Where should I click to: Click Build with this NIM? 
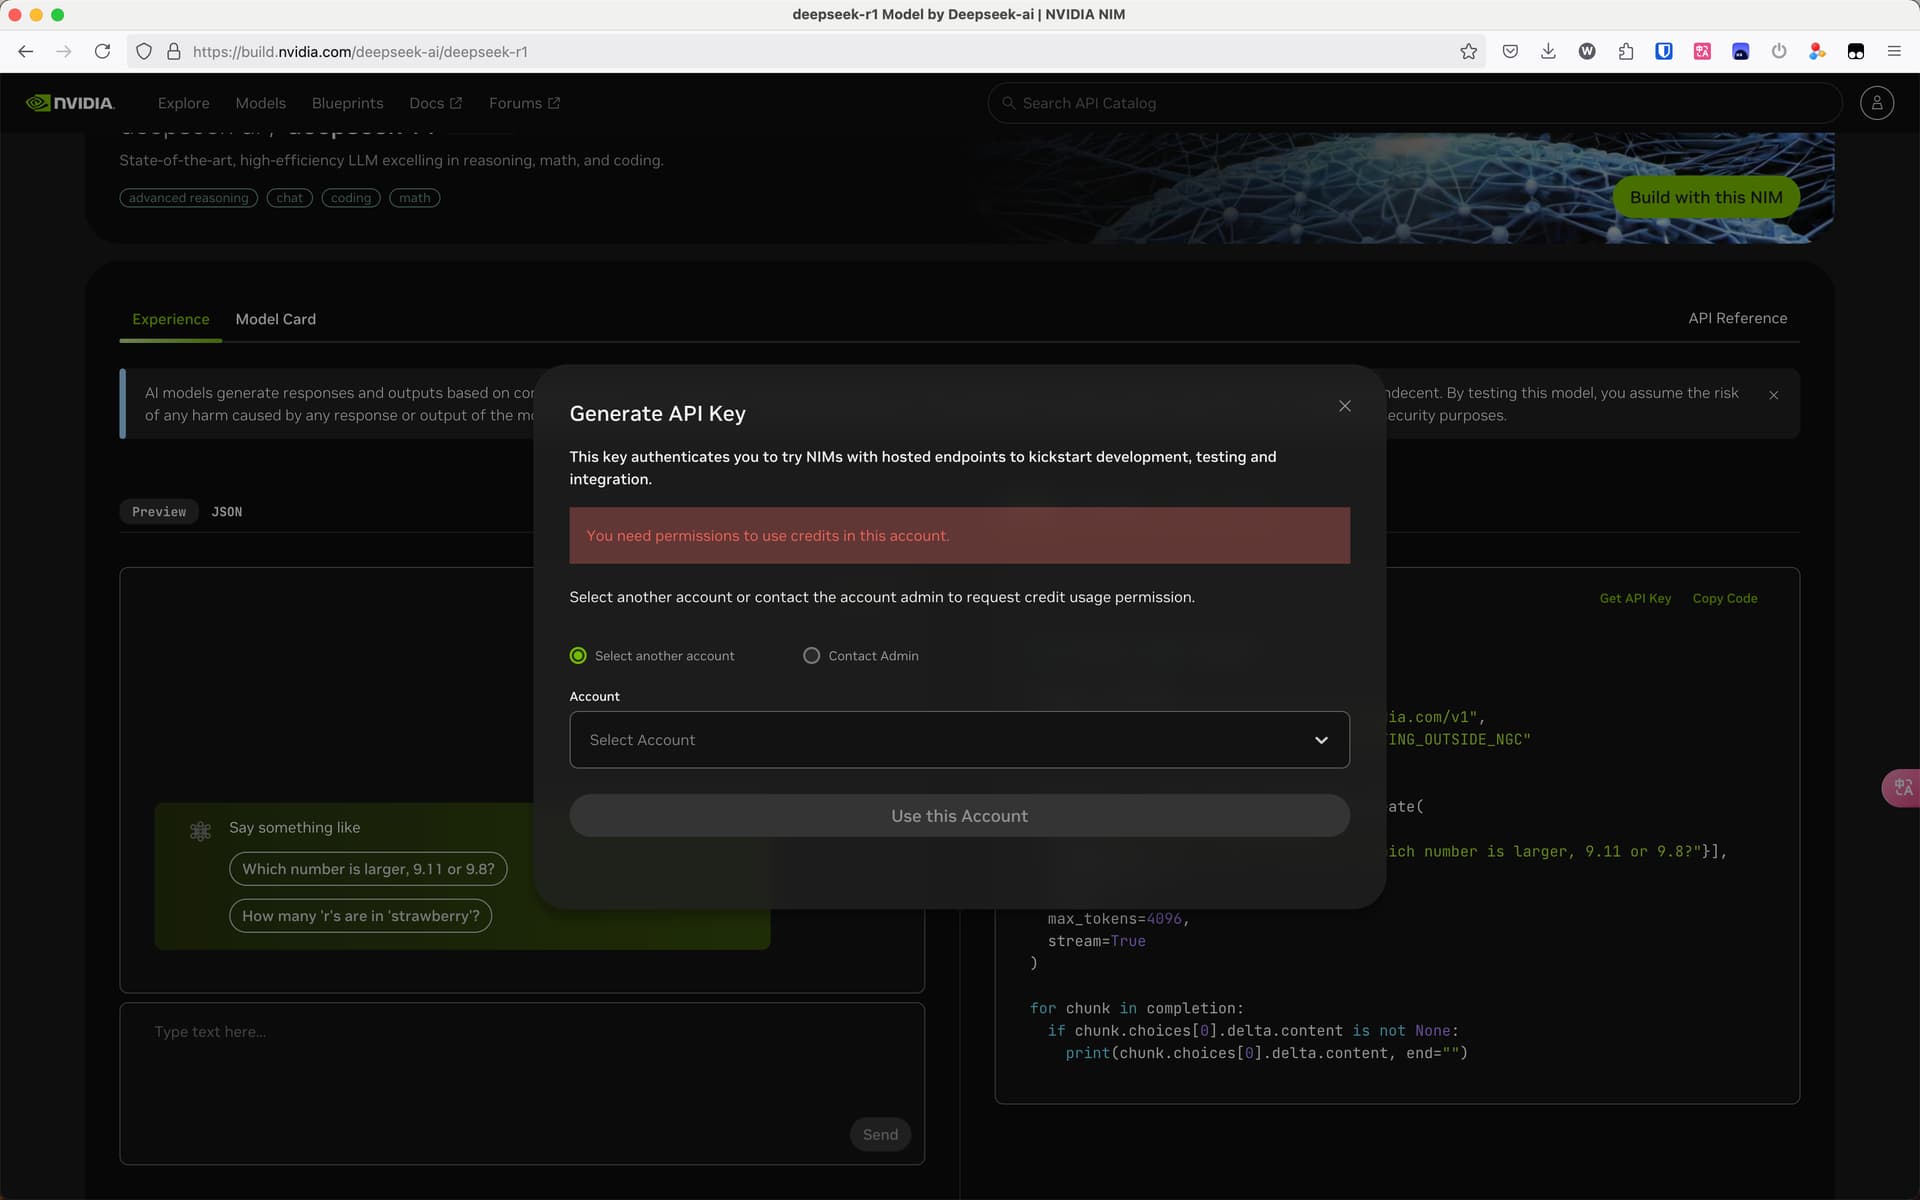[x=1706, y=197]
